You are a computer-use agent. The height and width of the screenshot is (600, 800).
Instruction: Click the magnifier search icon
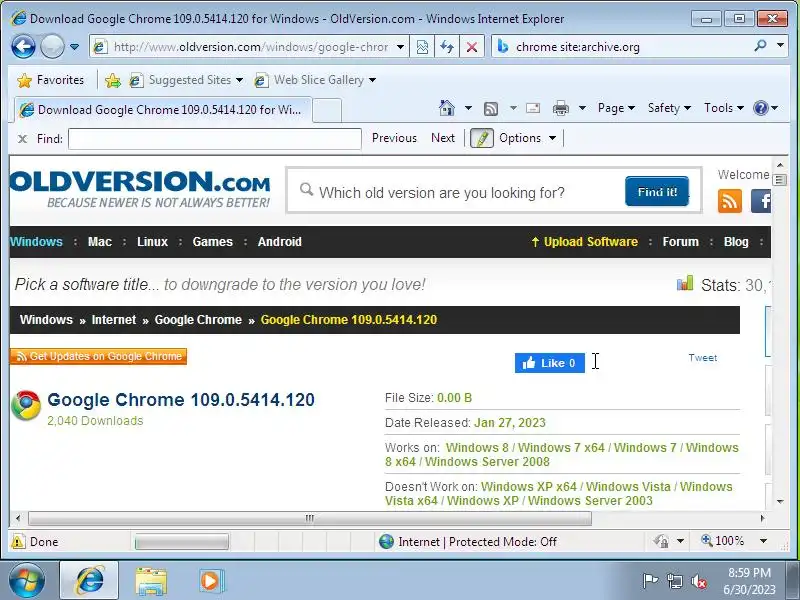760,46
